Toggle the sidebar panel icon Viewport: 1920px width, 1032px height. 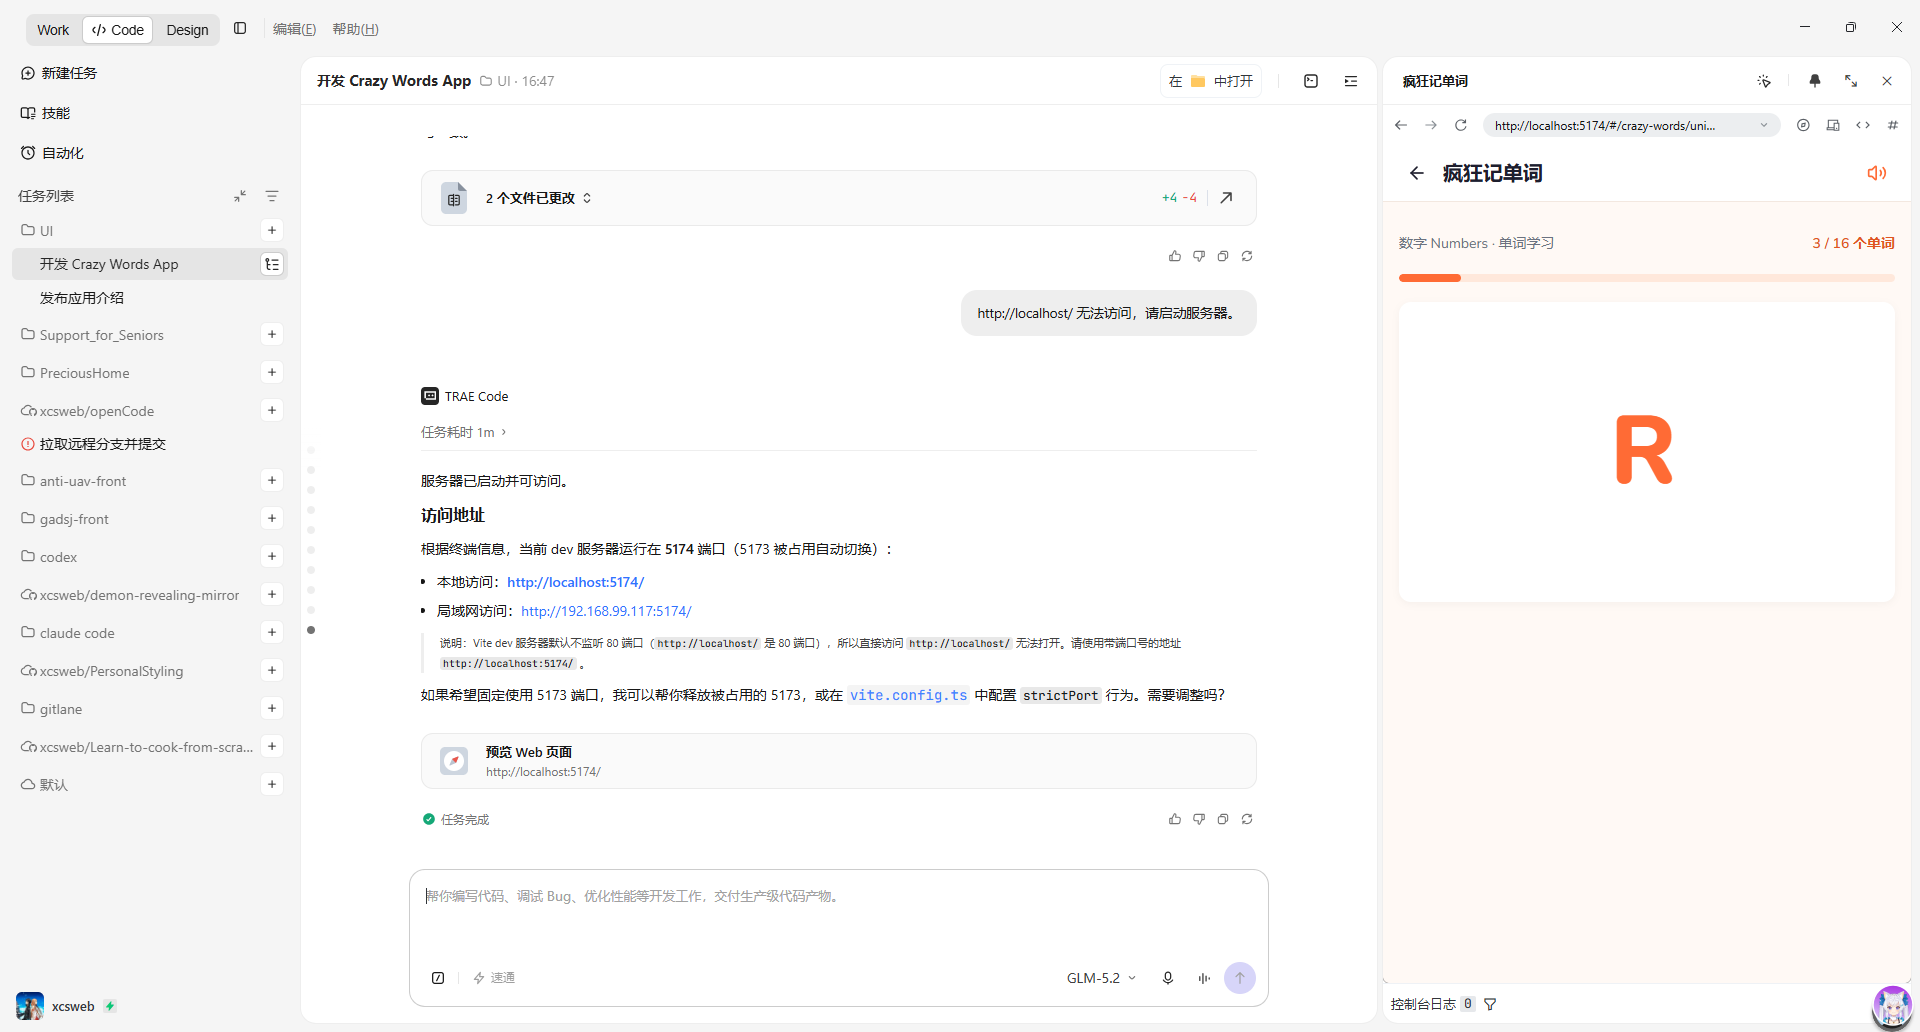240,29
